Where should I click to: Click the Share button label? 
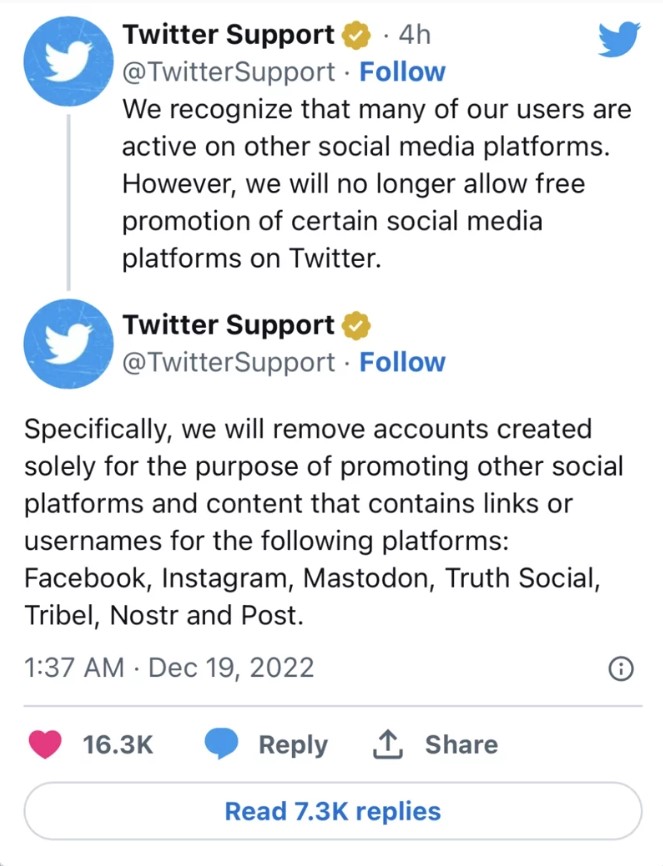coord(461,744)
